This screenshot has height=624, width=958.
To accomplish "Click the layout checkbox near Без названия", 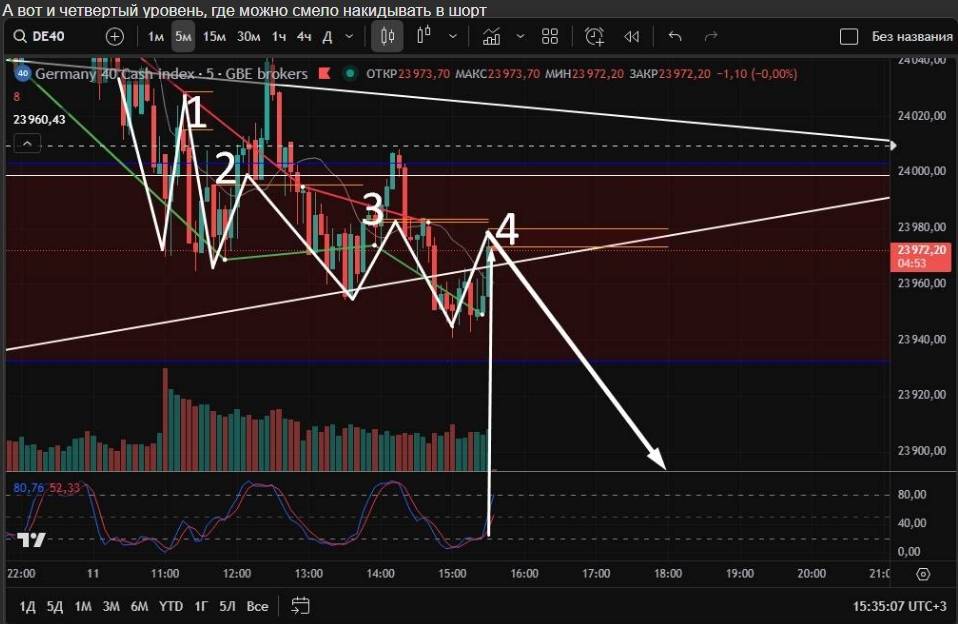I will [x=849, y=37].
